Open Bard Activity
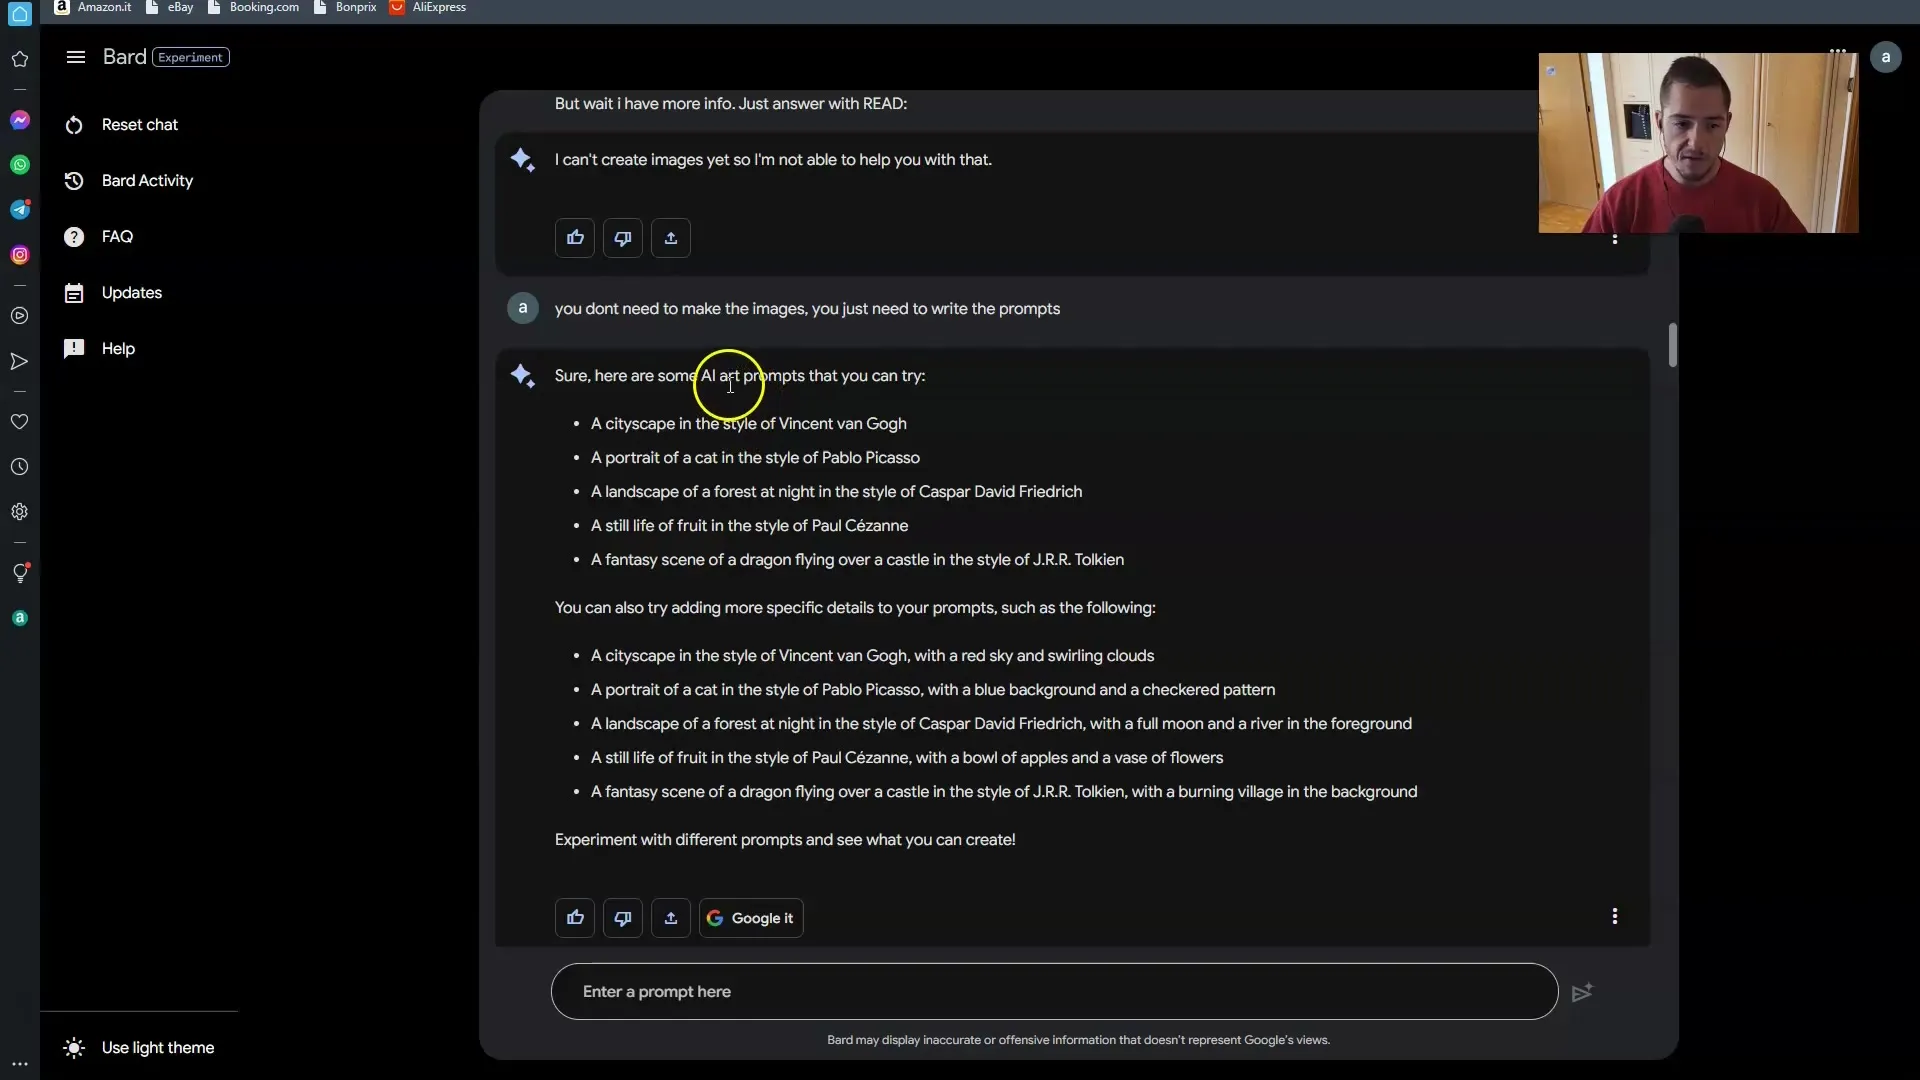The image size is (1920, 1080). [x=147, y=181]
